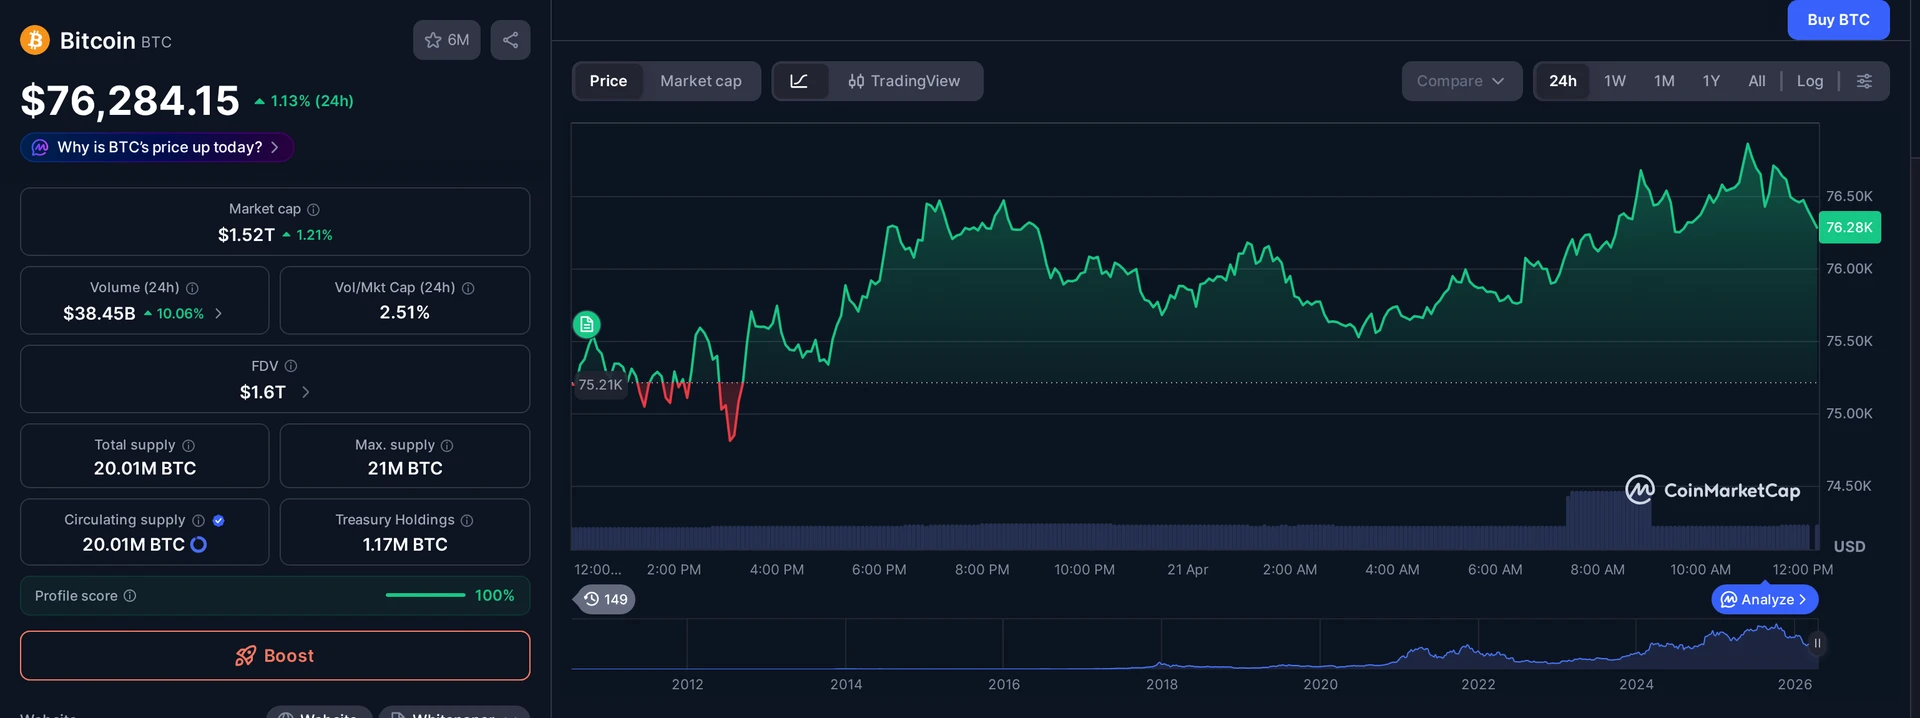Image resolution: width=1920 pixels, height=718 pixels.
Task: Select the Market cap tab
Action: point(701,81)
